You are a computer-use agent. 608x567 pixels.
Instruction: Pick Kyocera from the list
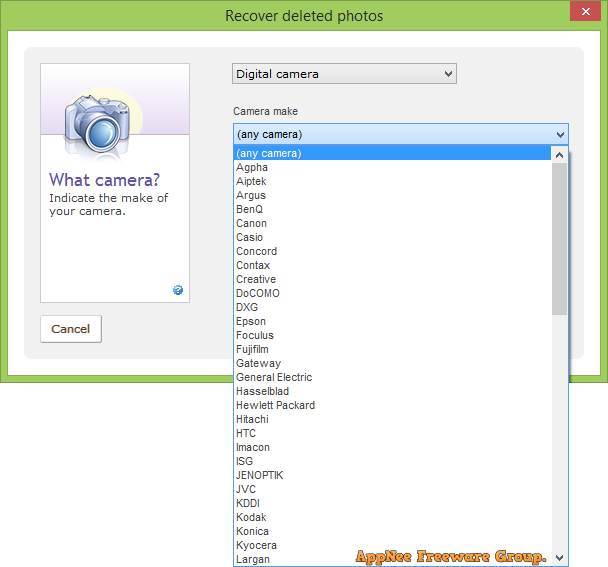pyautogui.click(x=392, y=545)
